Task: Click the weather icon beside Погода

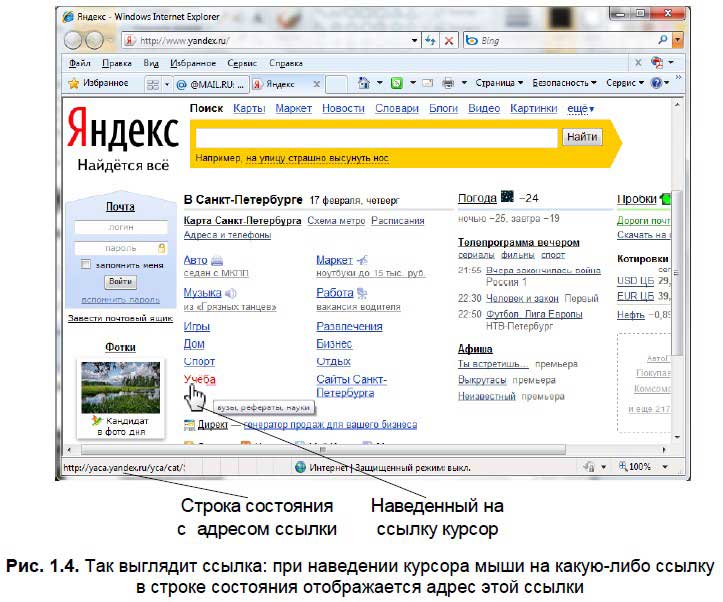Action: click(x=507, y=197)
